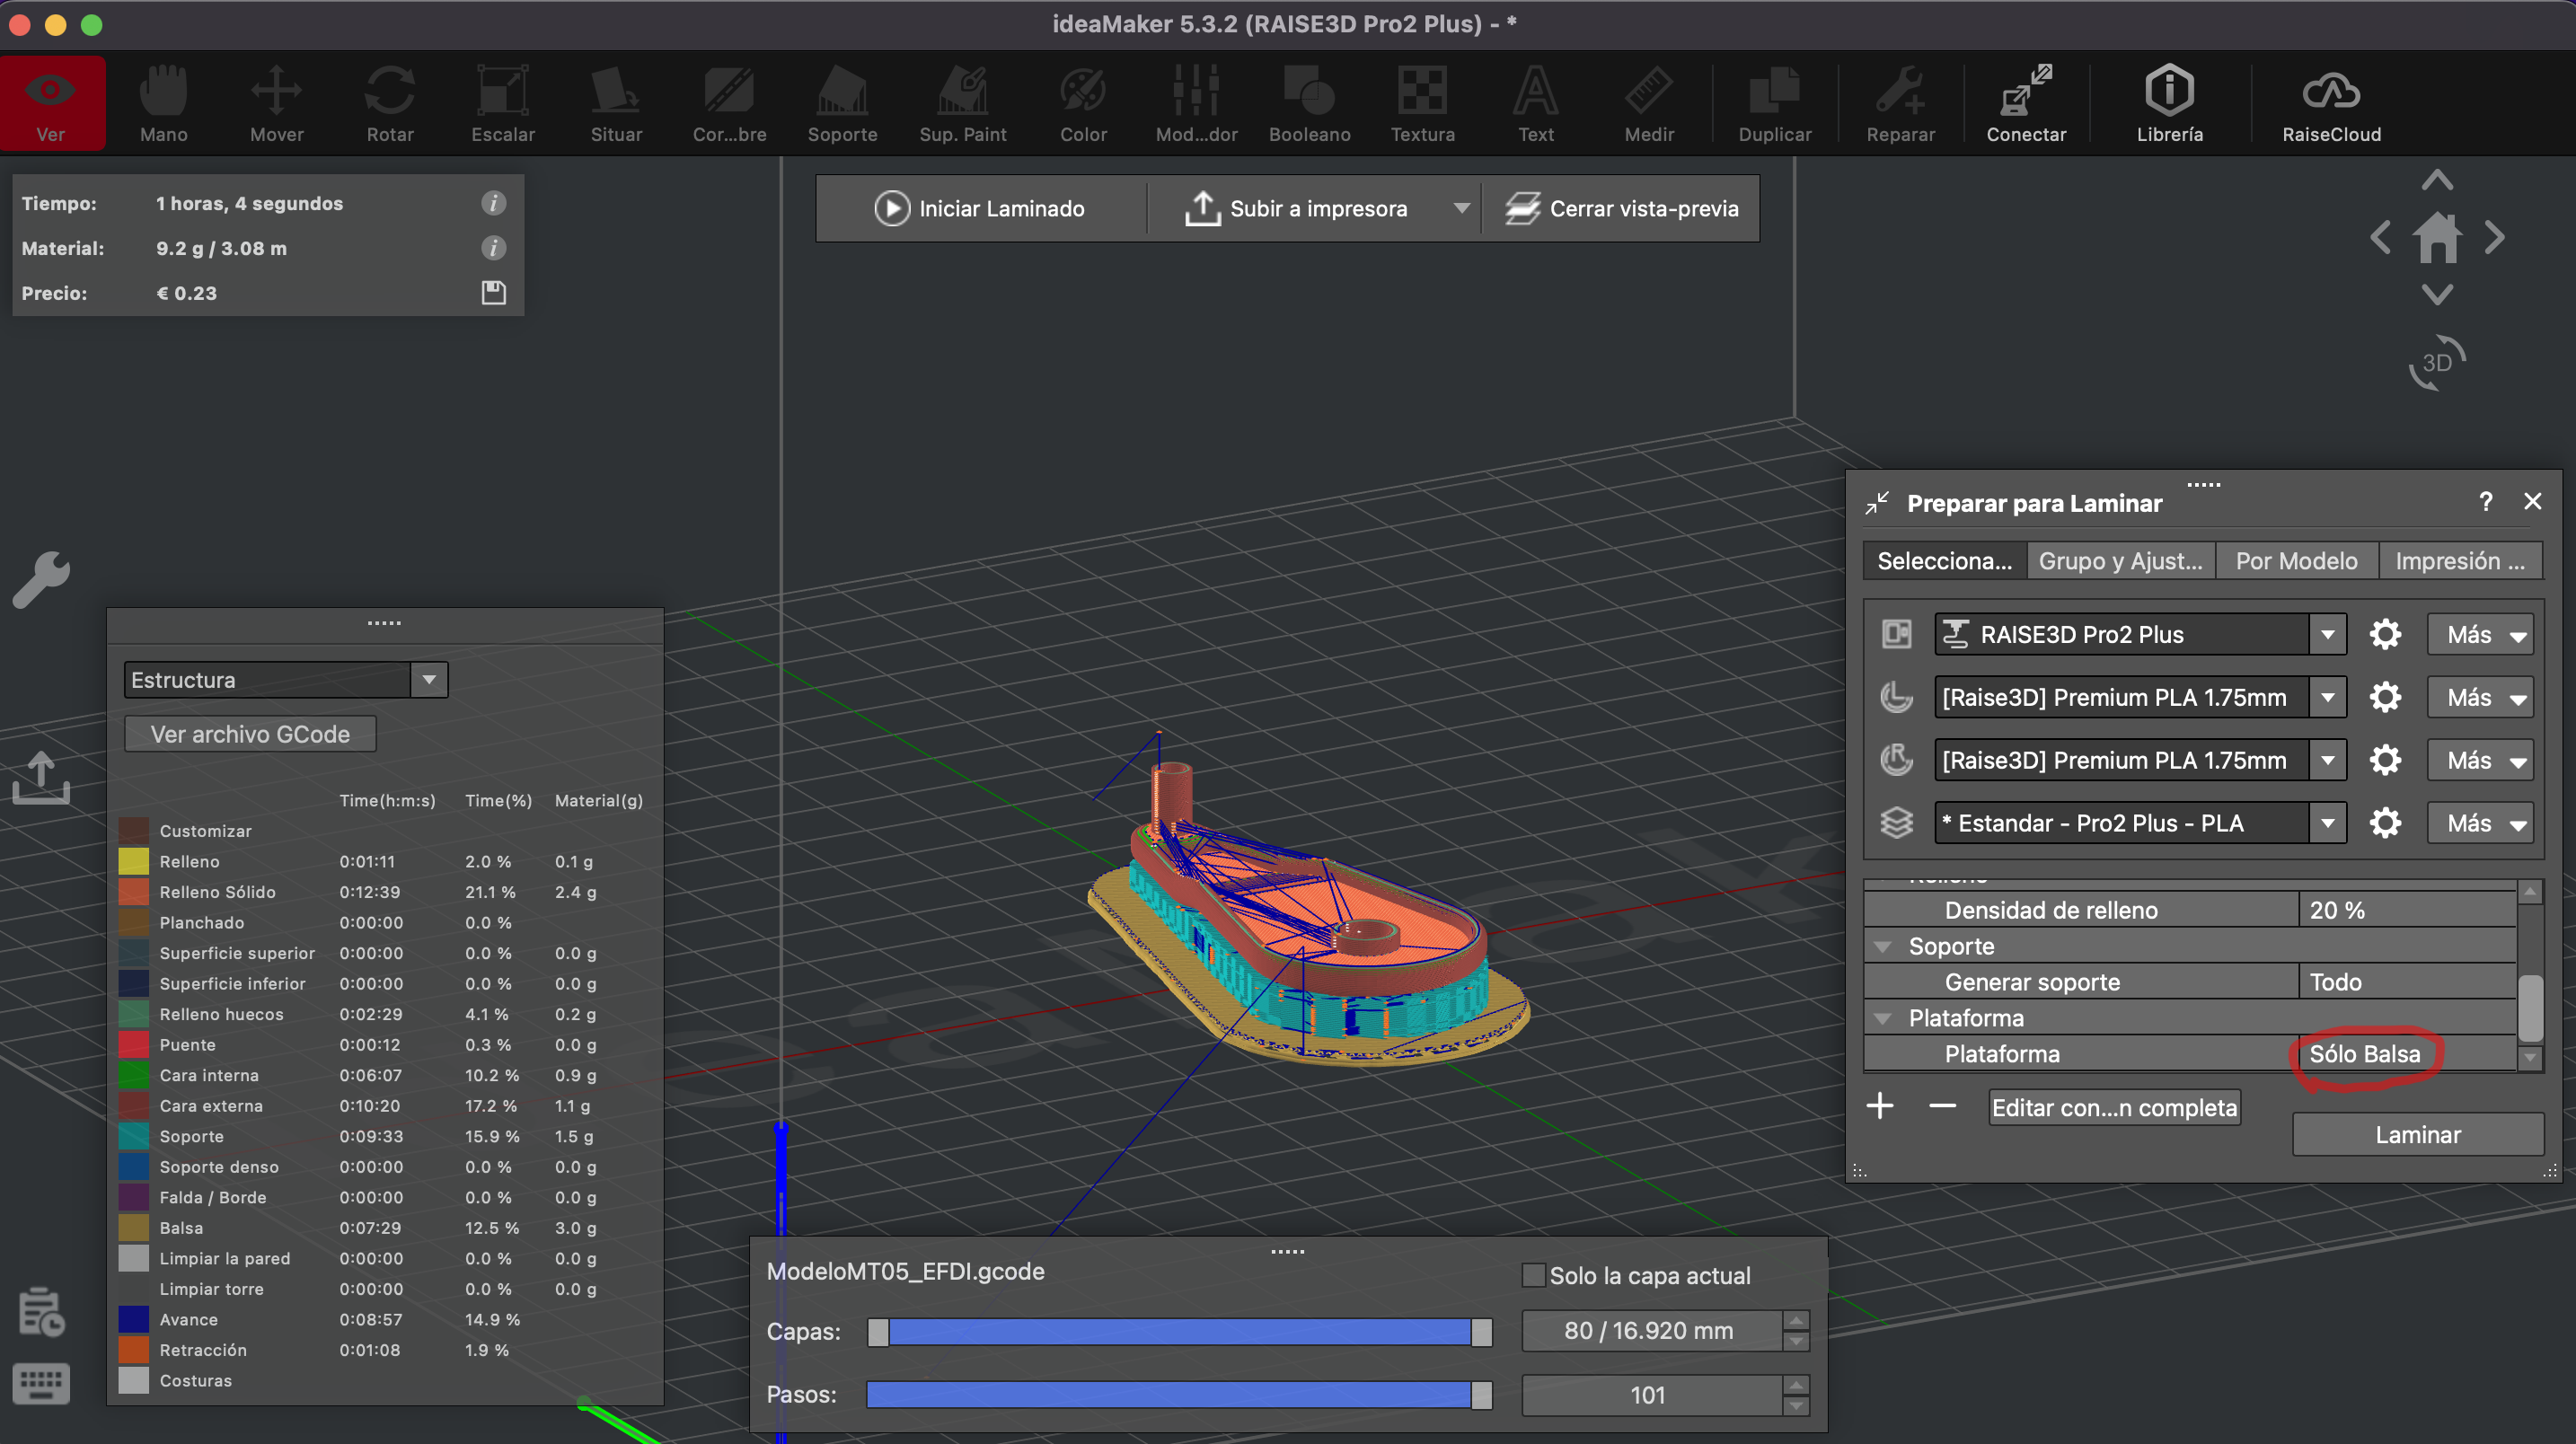This screenshot has width=2576, height=1444.
Task: Click the home view icon
Action: 2437,238
